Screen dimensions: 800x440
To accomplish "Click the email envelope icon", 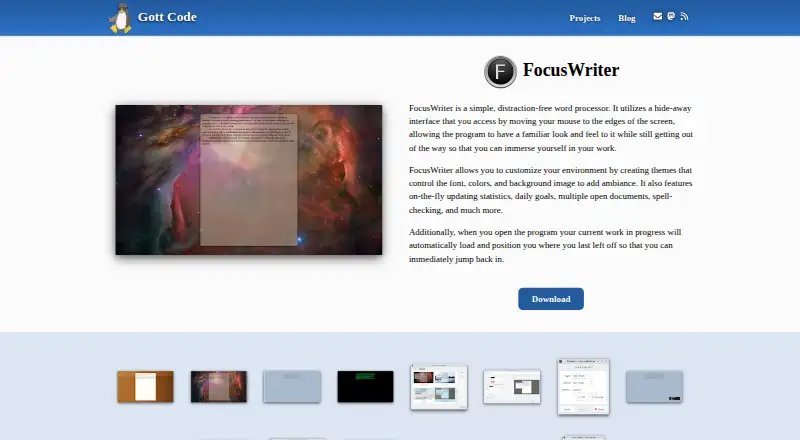I will point(658,16).
